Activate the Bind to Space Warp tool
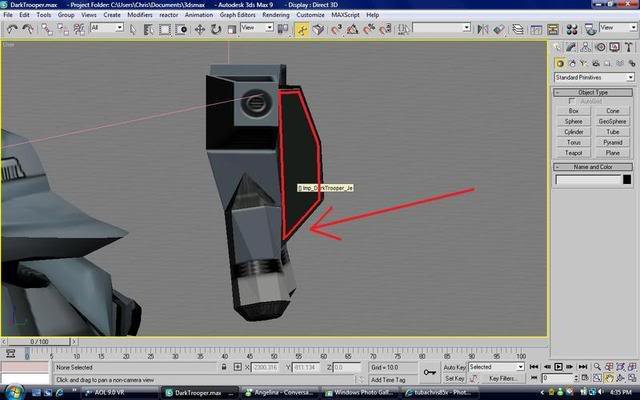This screenshot has height=400, width=640. pos(79,29)
